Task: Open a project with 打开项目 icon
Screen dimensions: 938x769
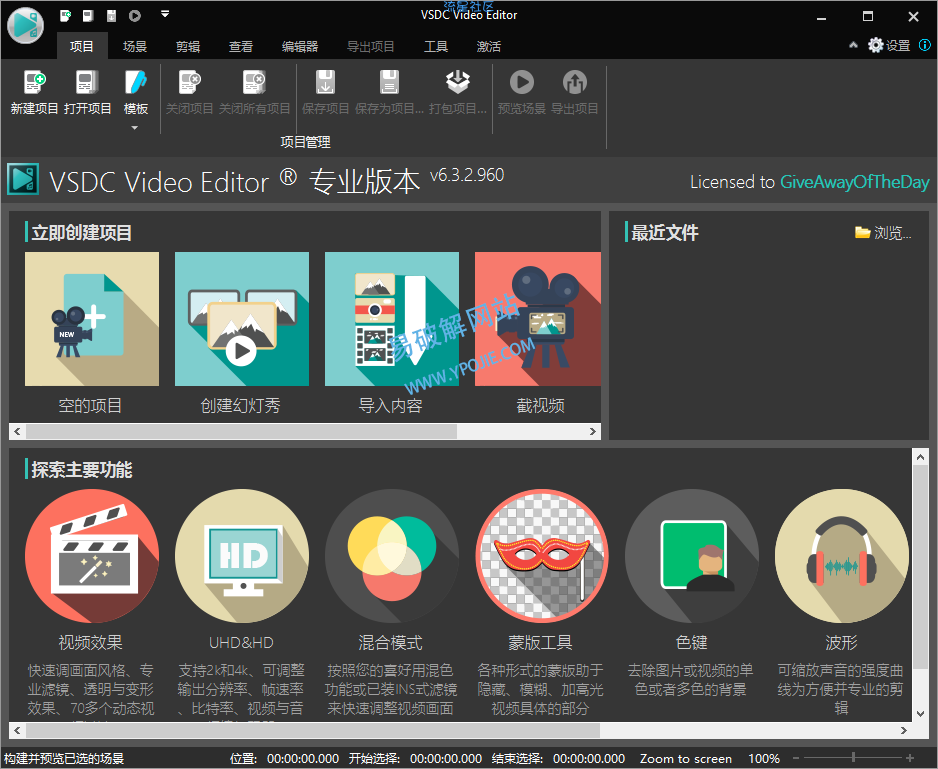Action: [87, 83]
